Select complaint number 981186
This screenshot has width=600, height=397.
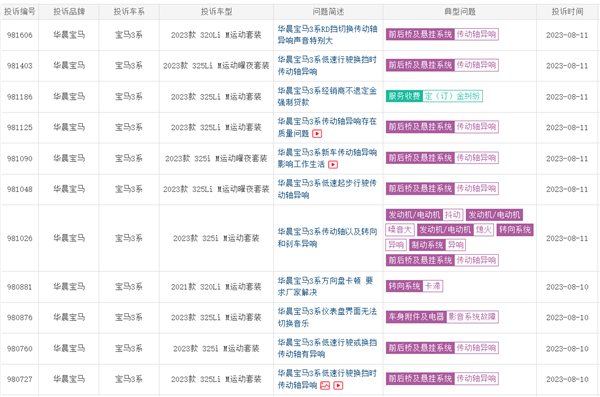[20, 97]
